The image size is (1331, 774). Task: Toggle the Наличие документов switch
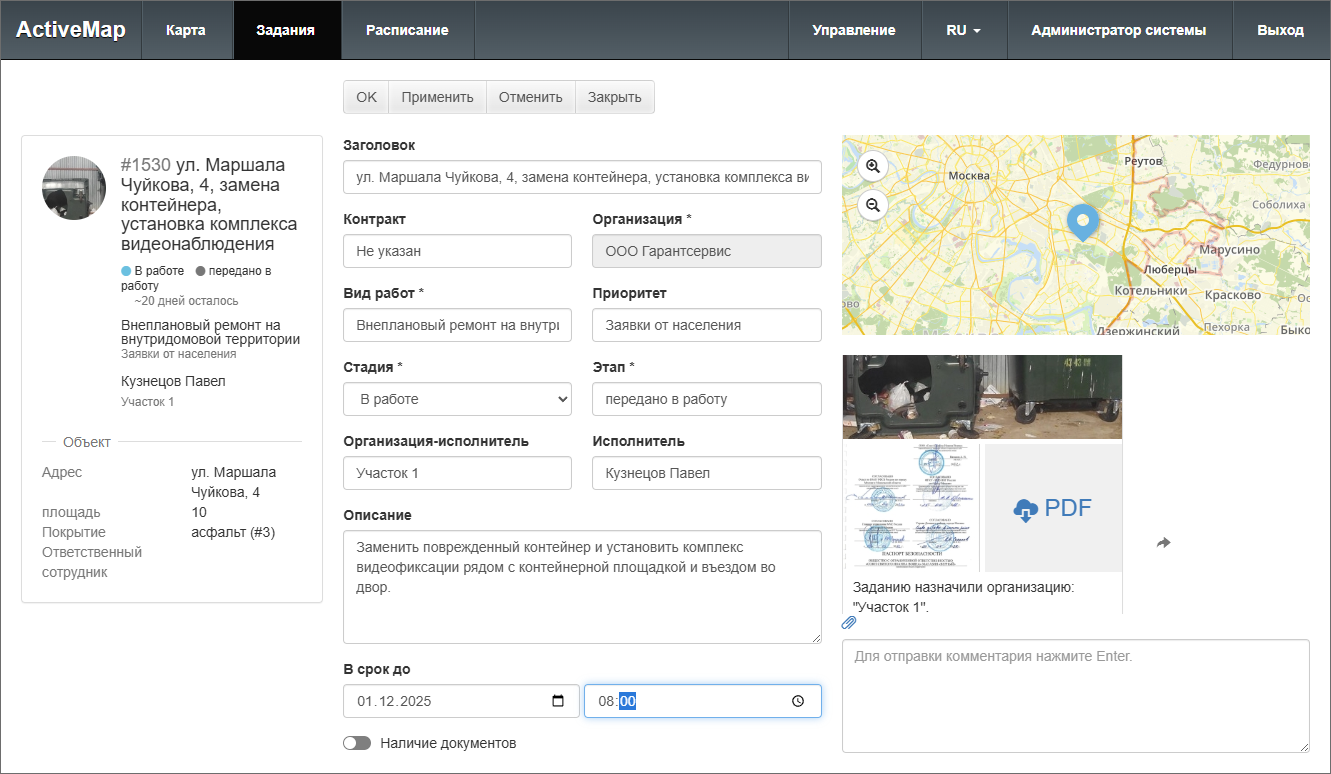357,743
